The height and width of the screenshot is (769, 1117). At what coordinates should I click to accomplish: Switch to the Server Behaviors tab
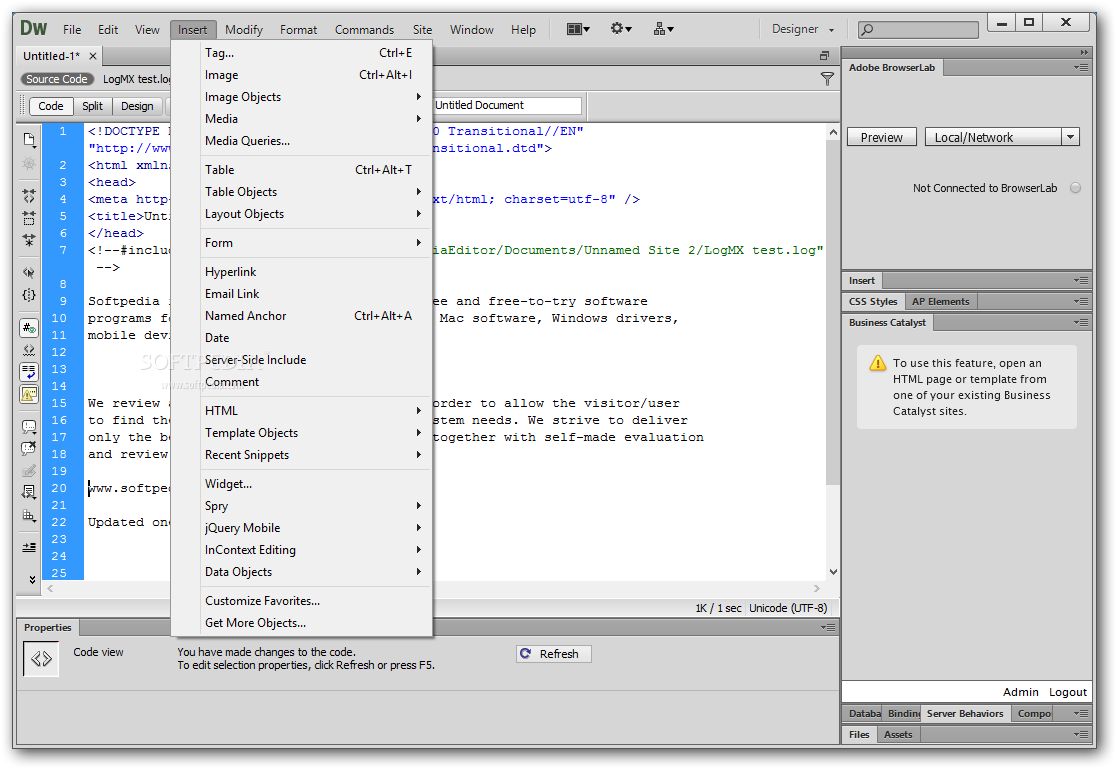[965, 713]
